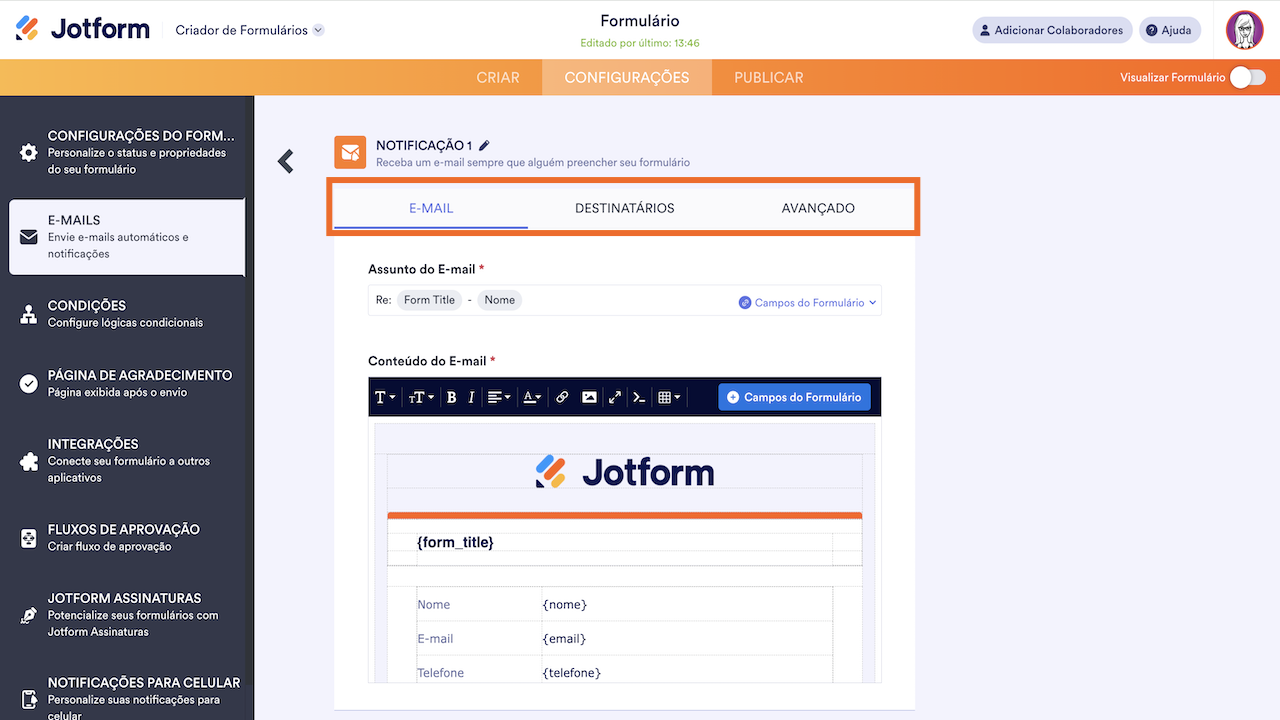Screen dimensions: 1280x720
Task: Click the Form Title tag in subject
Action: pos(429,300)
